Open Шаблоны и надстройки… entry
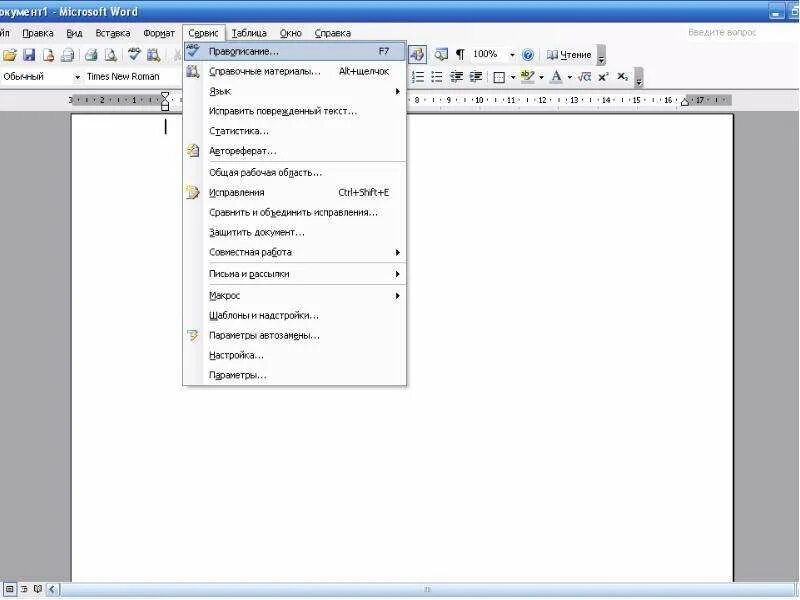 295,316
